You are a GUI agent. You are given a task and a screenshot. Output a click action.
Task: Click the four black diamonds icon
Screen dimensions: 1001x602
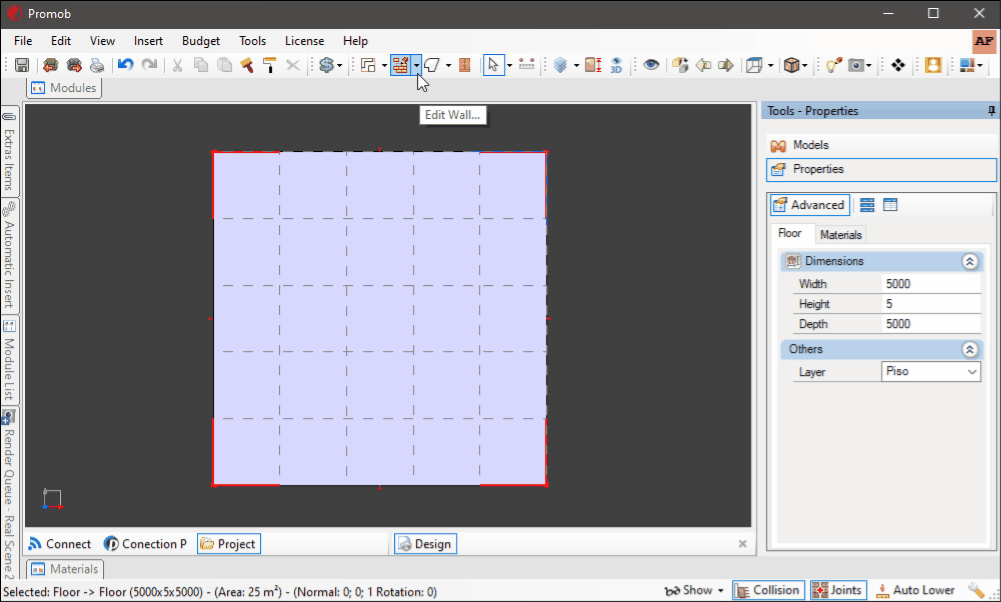point(898,65)
